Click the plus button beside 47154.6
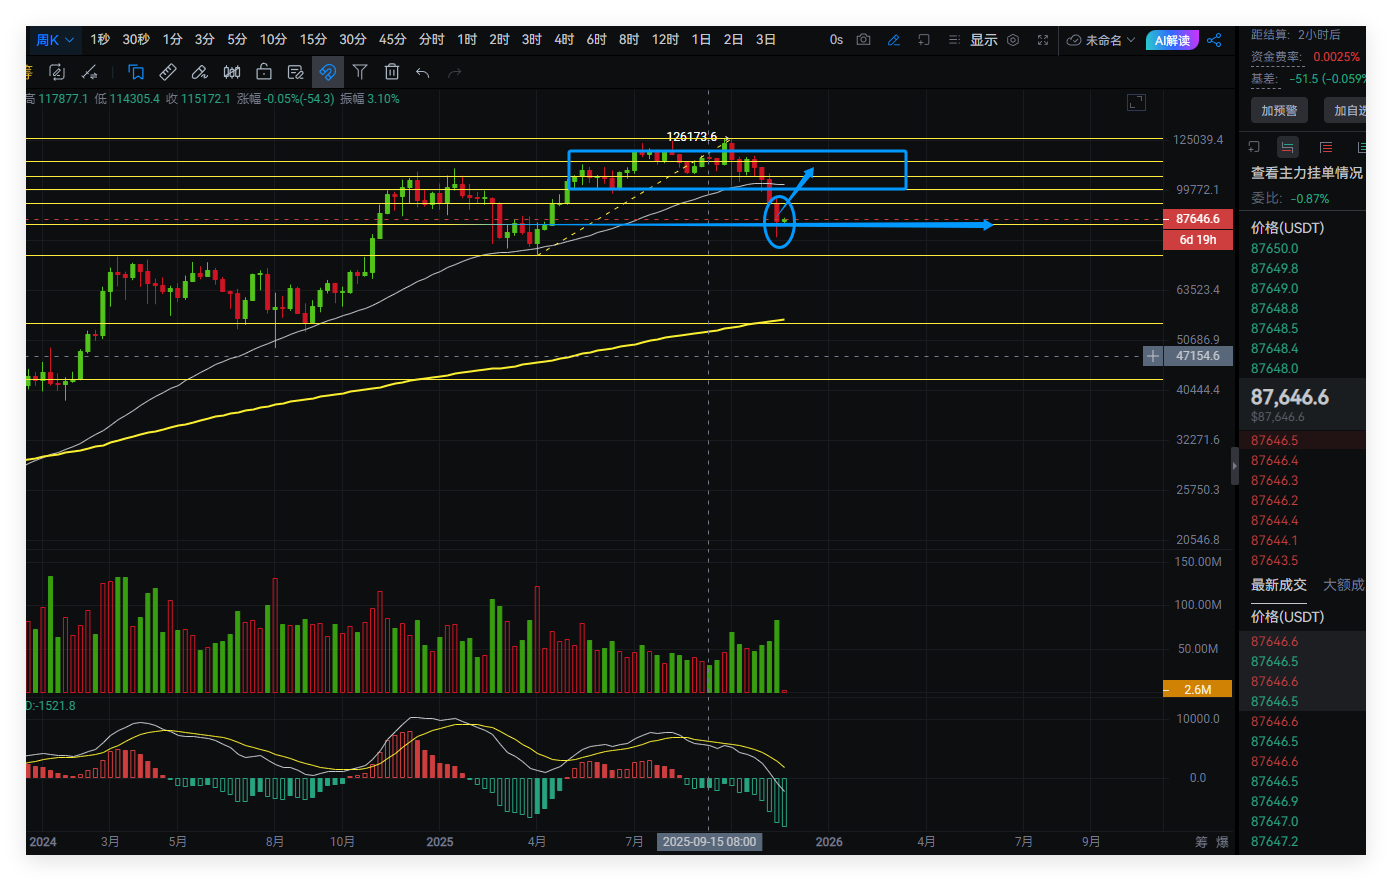The image size is (1392, 881). pos(1153,356)
